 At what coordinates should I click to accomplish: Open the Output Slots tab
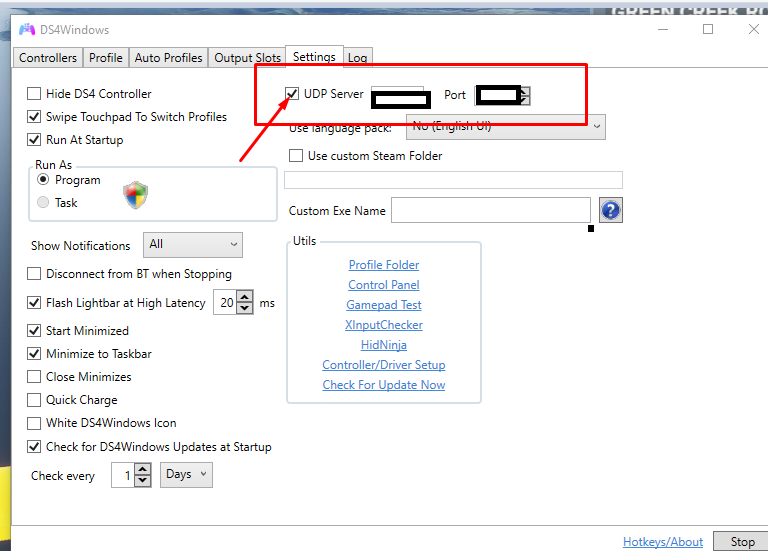pos(247,58)
